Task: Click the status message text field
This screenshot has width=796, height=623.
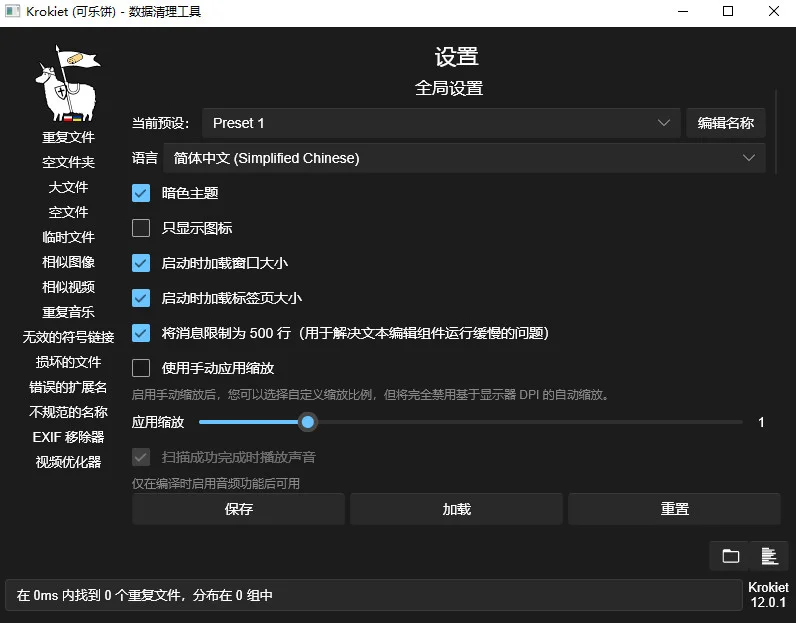Action: pos(374,595)
